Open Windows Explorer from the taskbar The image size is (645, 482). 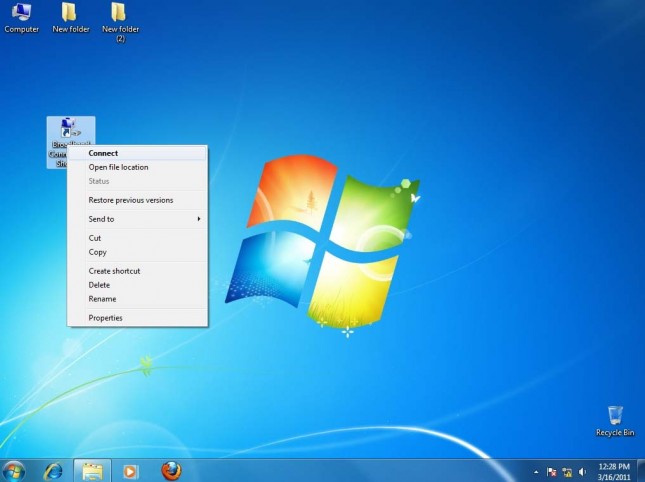coord(92,471)
